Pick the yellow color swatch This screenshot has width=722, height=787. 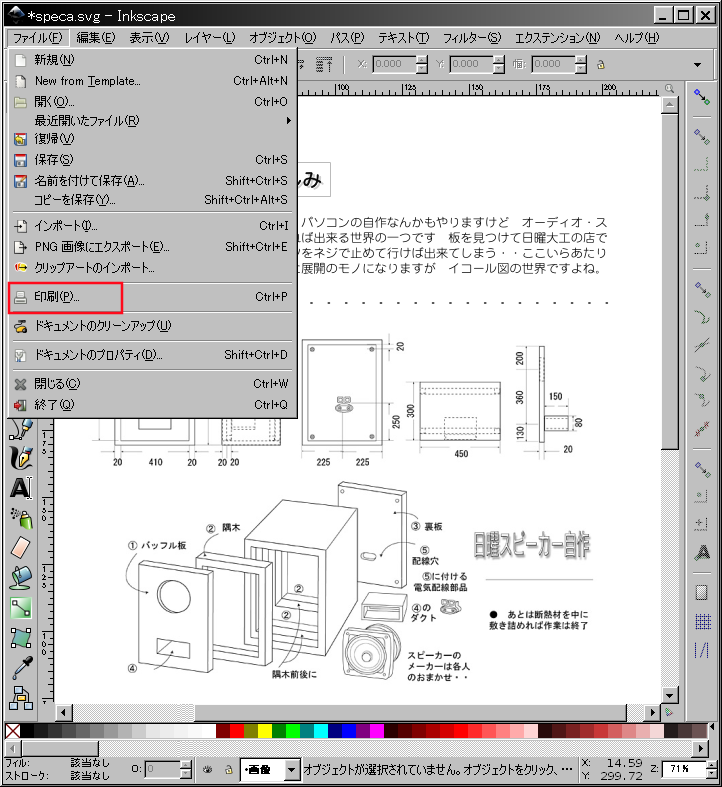pos(265,731)
